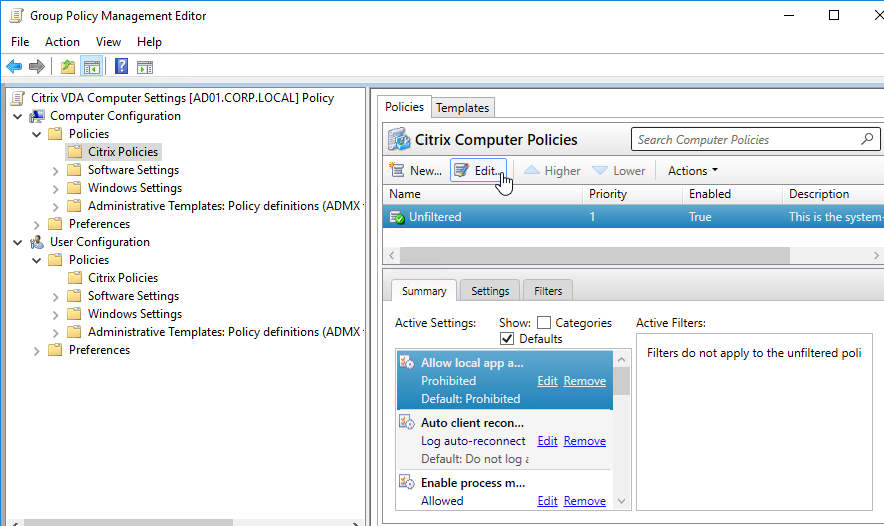Expand Preferences under Computer Configuration

point(37,224)
